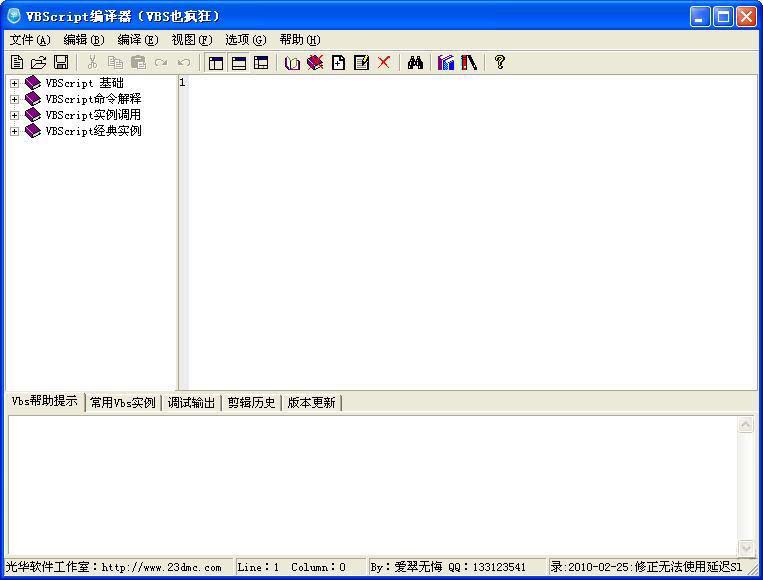The height and width of the screenshot is (580, 763).
Task: Click the Open folder toolbar icon
Action: coord(39,62)
